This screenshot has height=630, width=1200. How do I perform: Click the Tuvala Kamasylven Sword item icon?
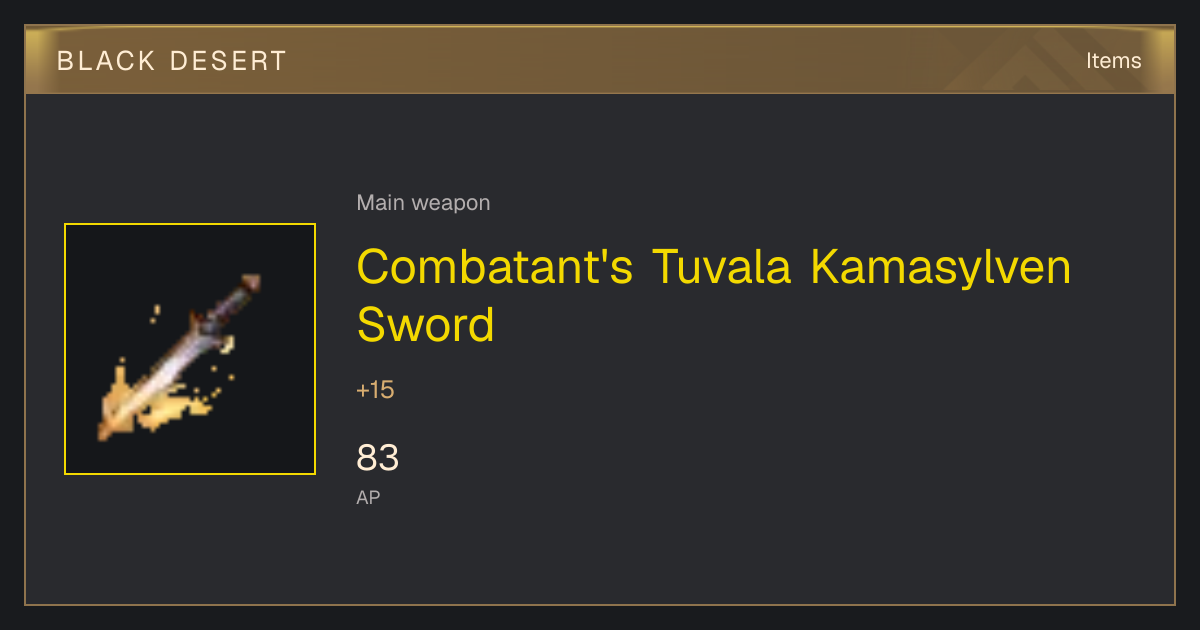190,349
